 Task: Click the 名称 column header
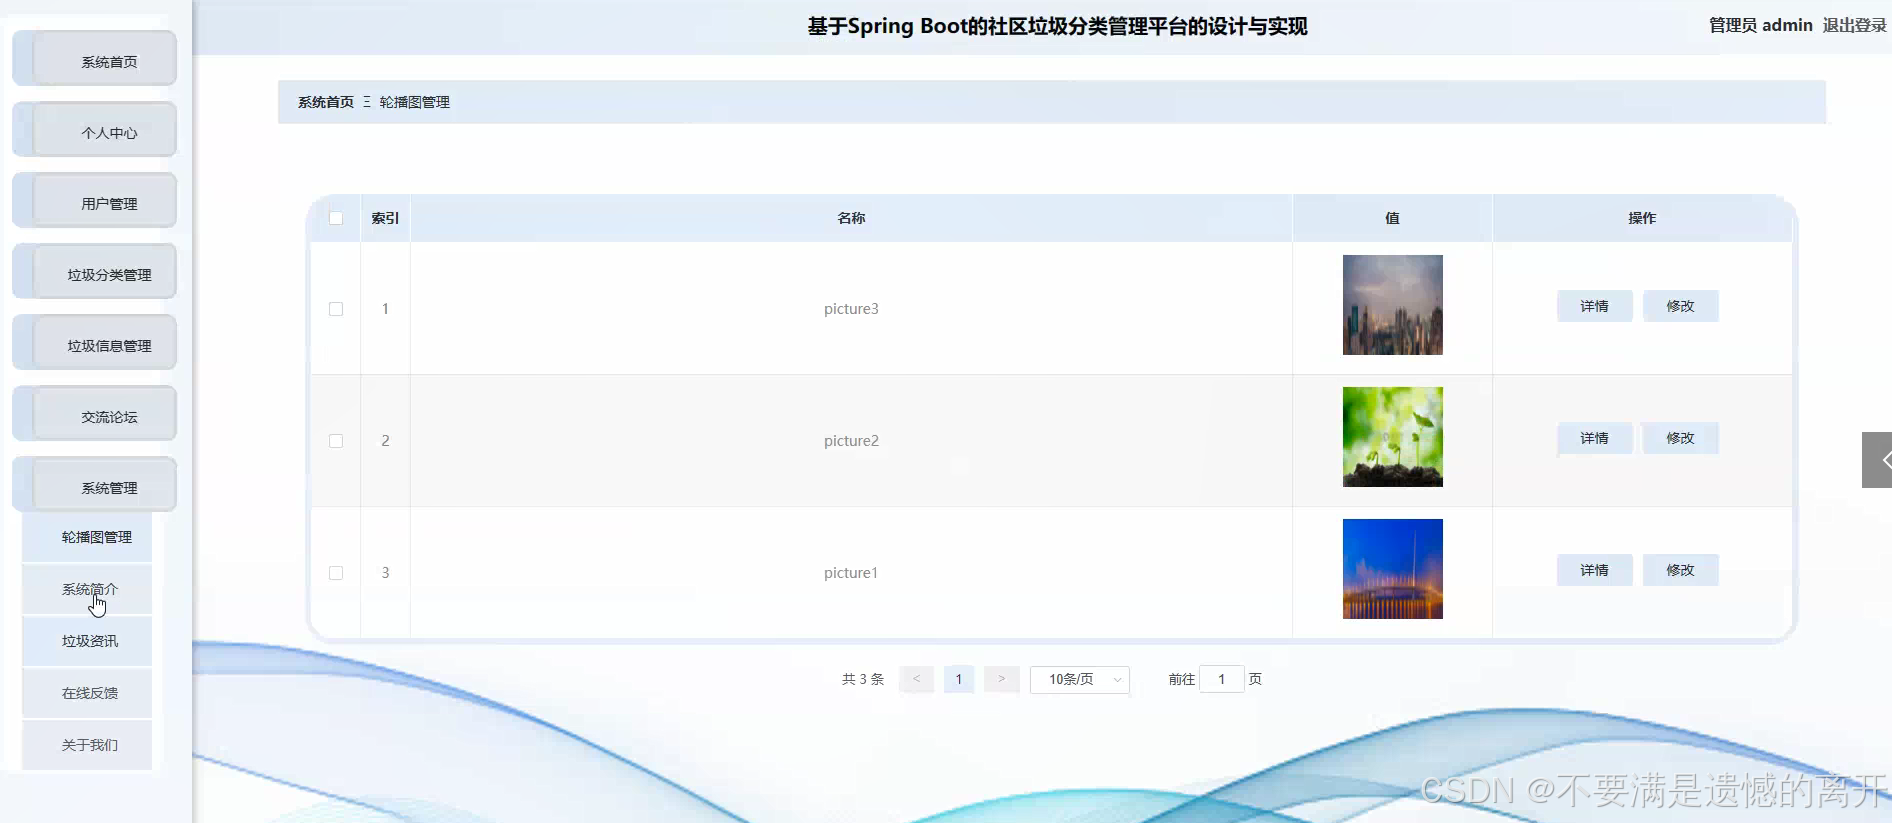point(851,218)
